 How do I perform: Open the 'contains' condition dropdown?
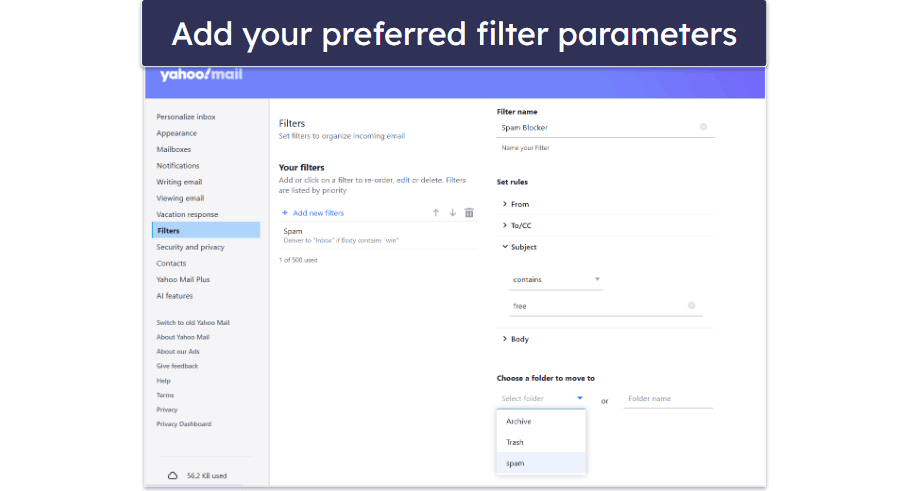click(x=556, y=279)
